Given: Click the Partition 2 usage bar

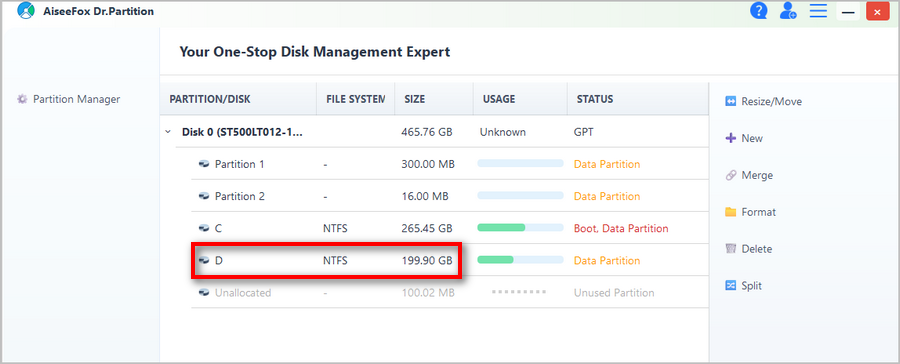Looking at the screenshot, I should (x=520, y=195).
